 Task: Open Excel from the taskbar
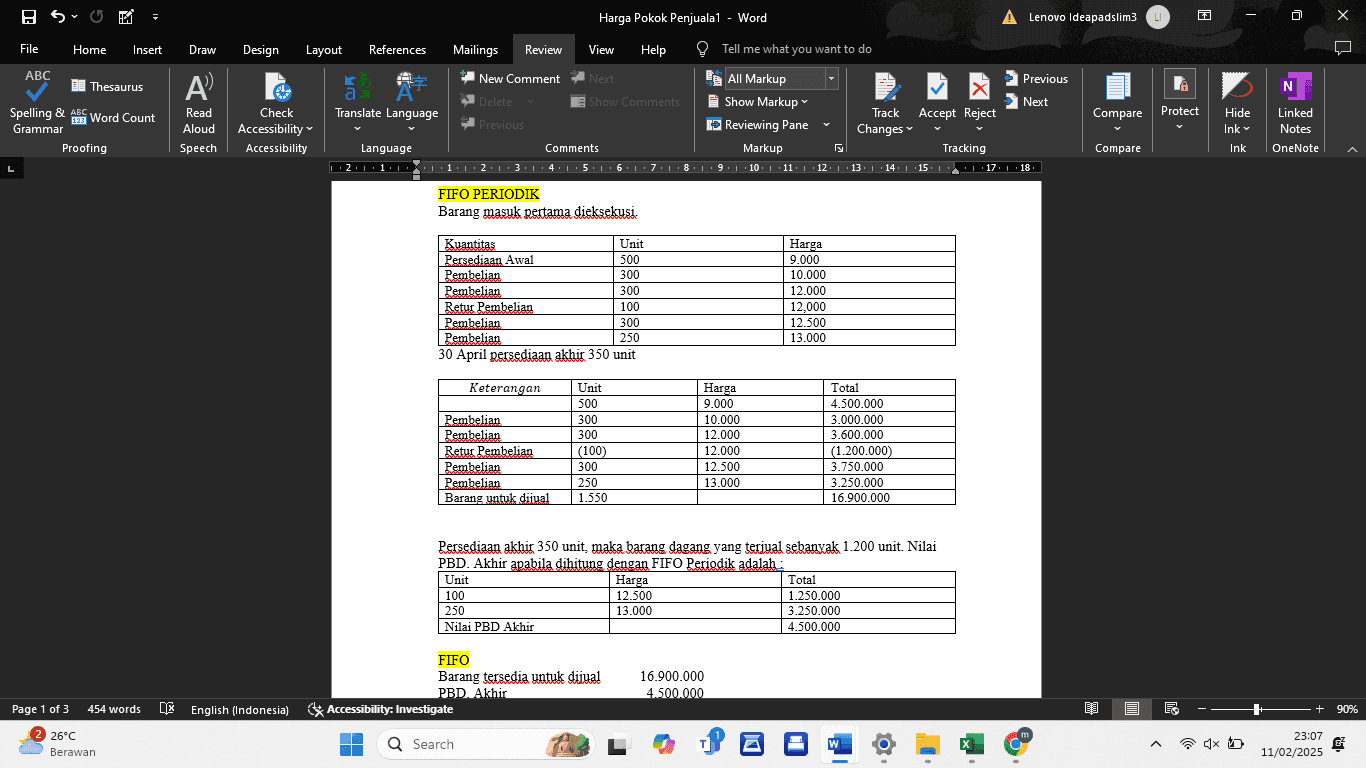970,744
